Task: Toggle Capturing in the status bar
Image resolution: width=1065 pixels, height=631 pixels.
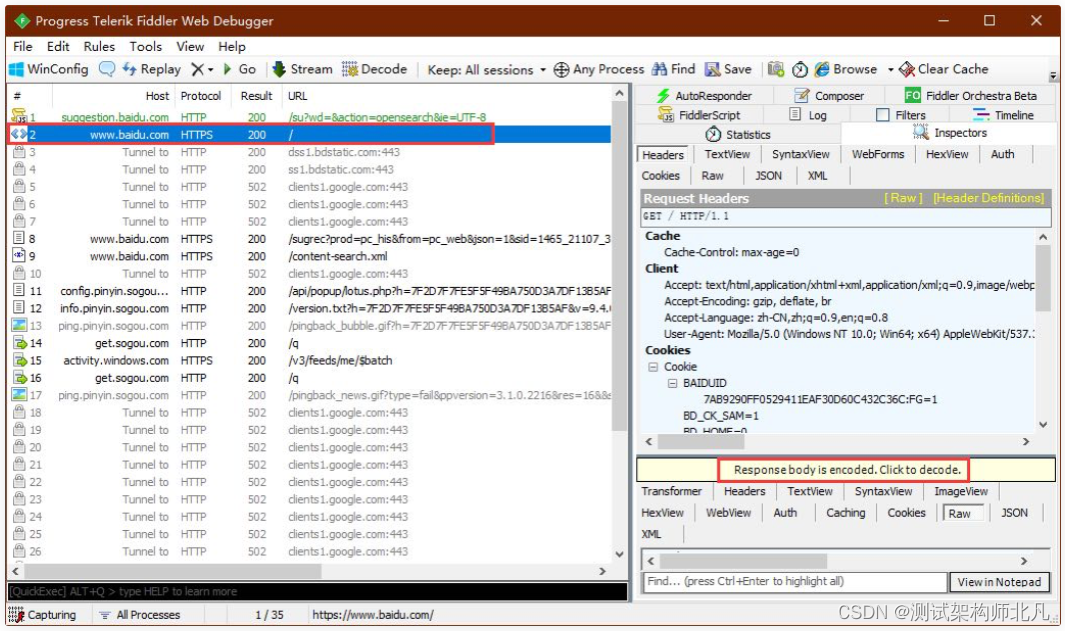Action: coord(42,615)
